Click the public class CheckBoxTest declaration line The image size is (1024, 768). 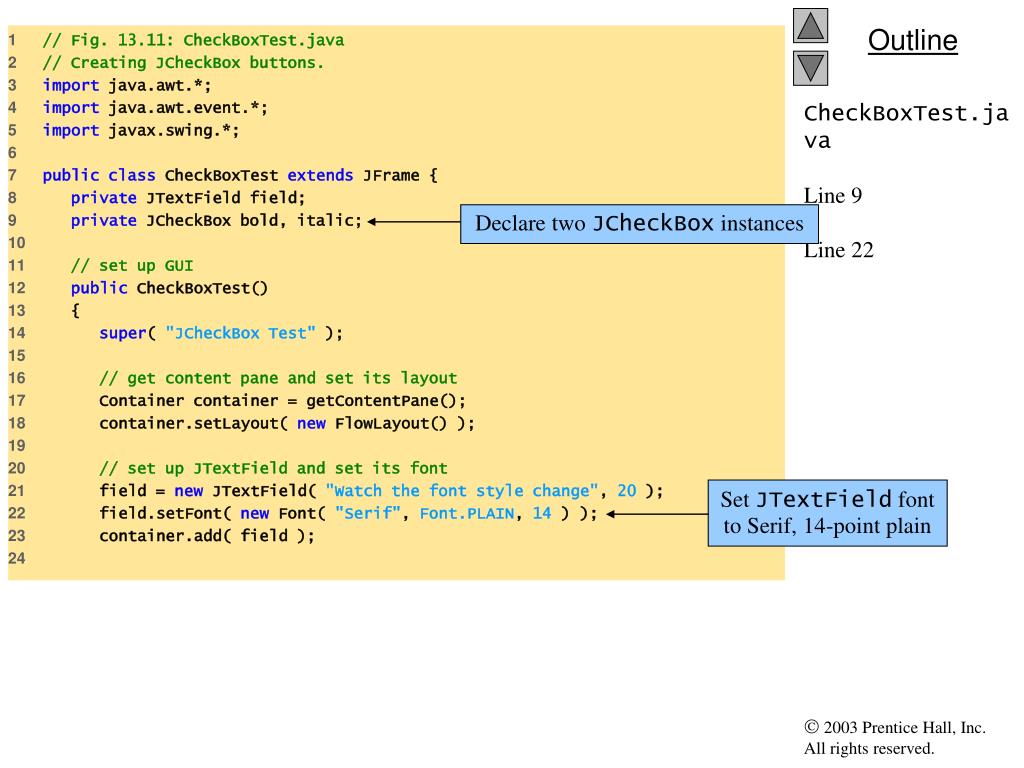coord(240,176)
